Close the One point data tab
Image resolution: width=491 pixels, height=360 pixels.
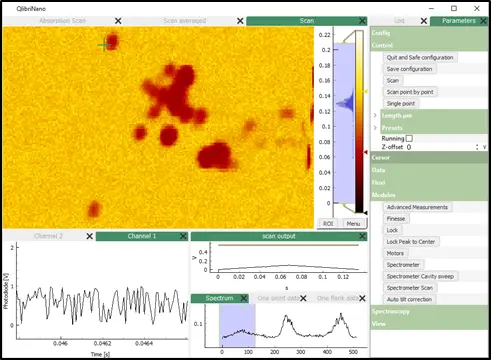point(303,298)
